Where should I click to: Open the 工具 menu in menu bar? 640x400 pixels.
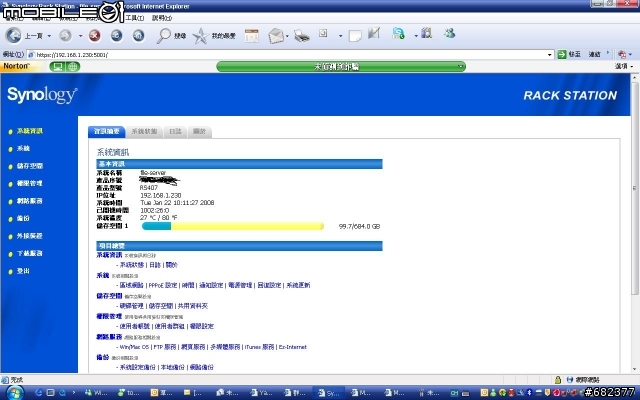(135, 18)
